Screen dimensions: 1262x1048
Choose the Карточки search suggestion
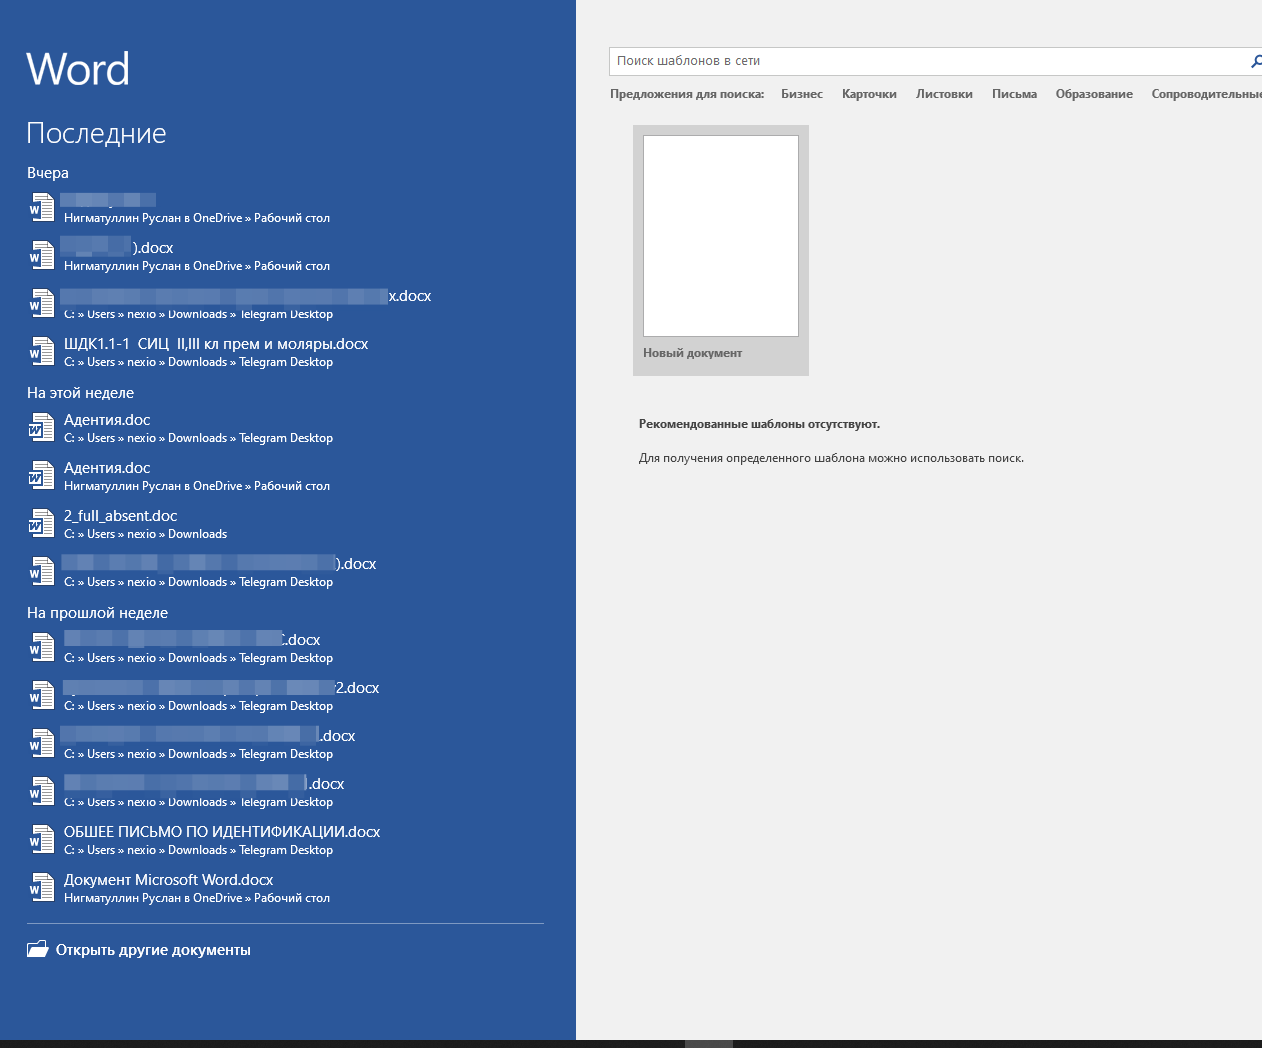tap(869, 94)
